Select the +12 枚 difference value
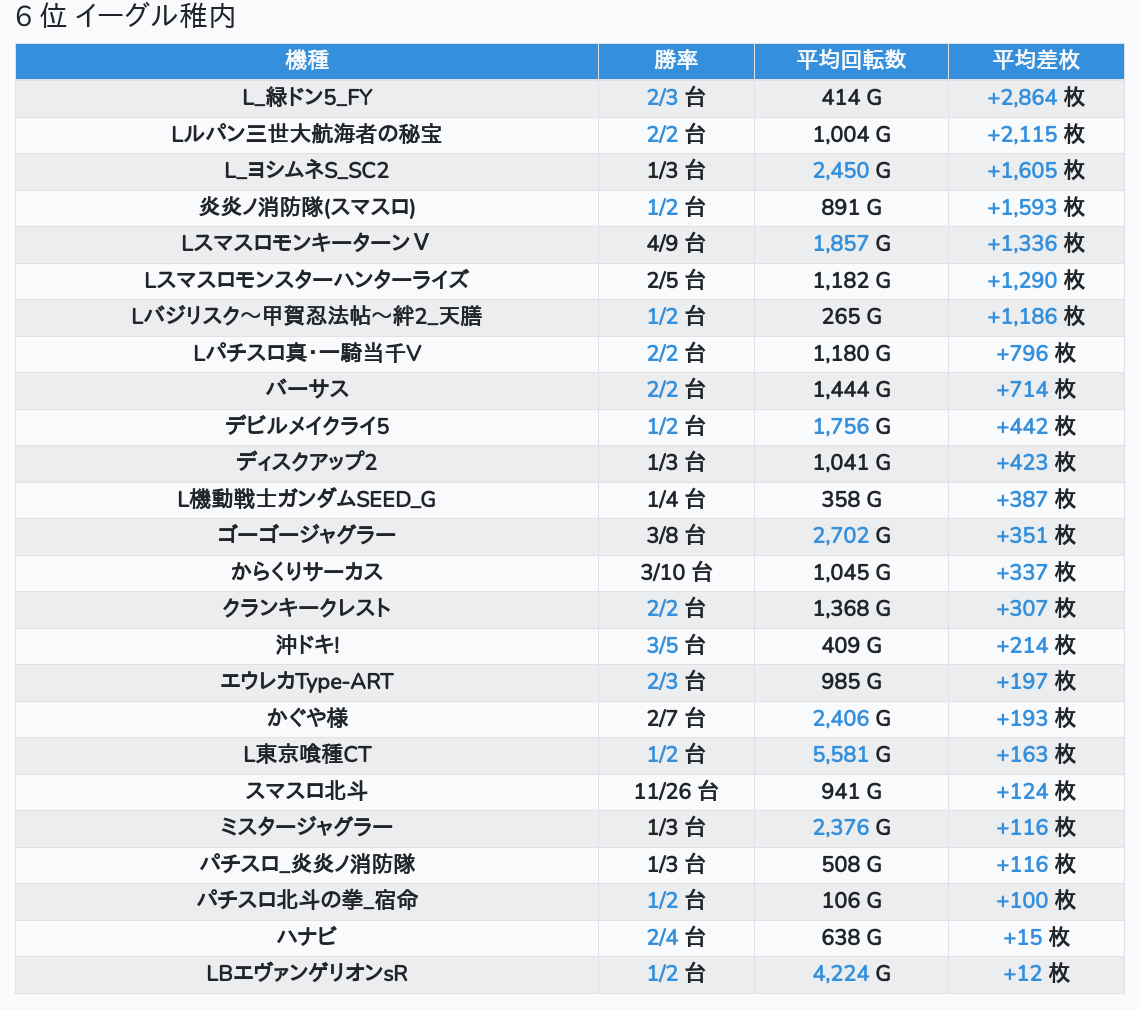1140x1010 pixels. [x=1036, y=974]
